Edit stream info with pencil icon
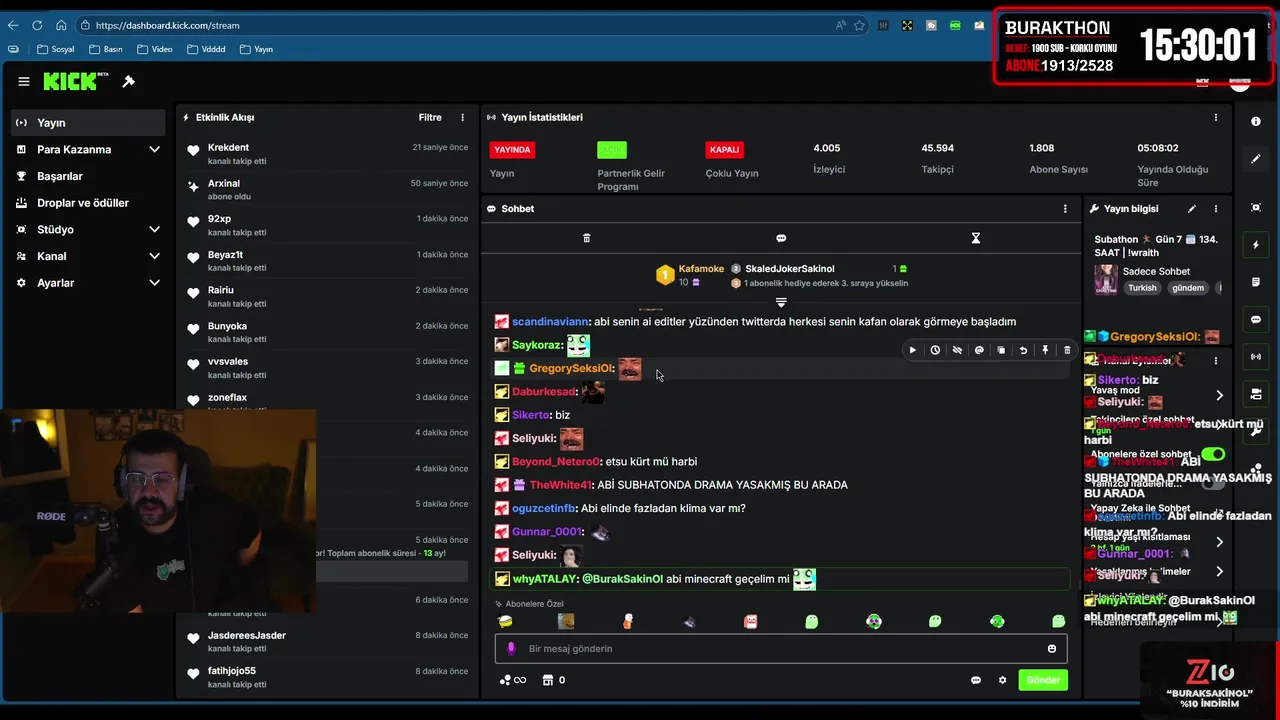The width and height of the screenshot is (1280, 720). [1192, 209]
